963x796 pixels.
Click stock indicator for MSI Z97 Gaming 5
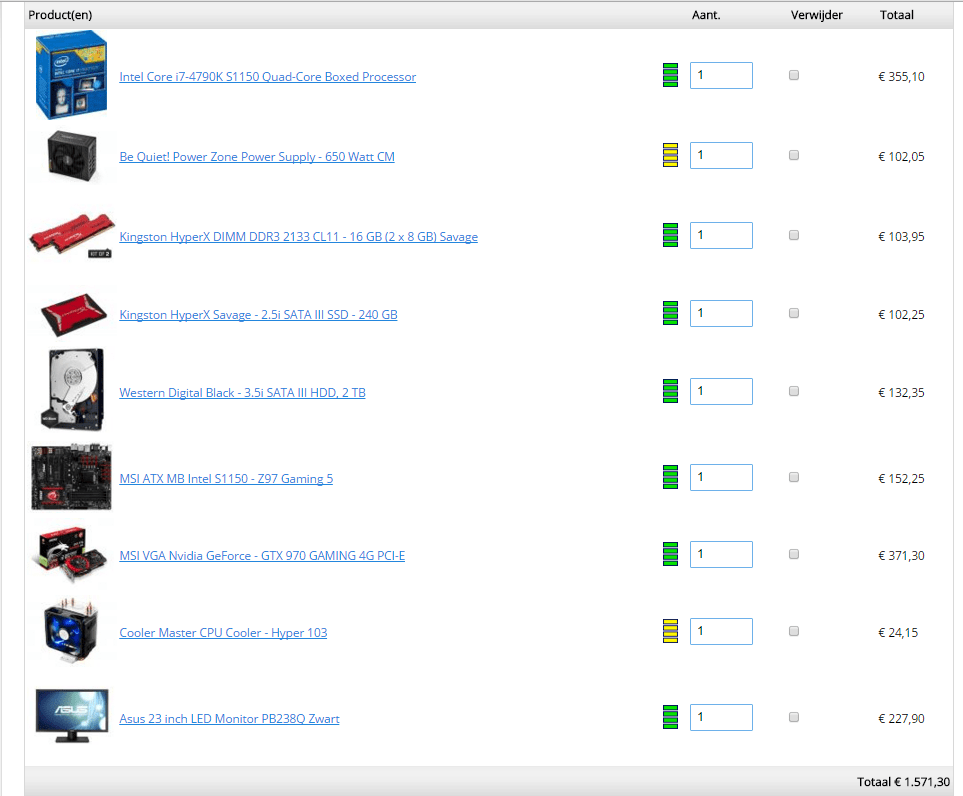coord(670,477)
